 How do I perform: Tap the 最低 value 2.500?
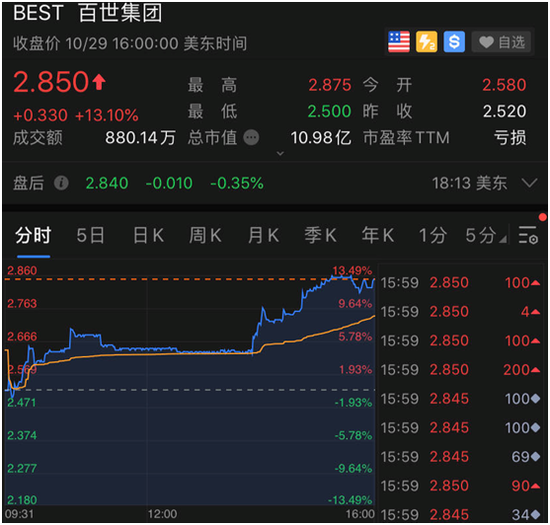[x=329, y=112]
